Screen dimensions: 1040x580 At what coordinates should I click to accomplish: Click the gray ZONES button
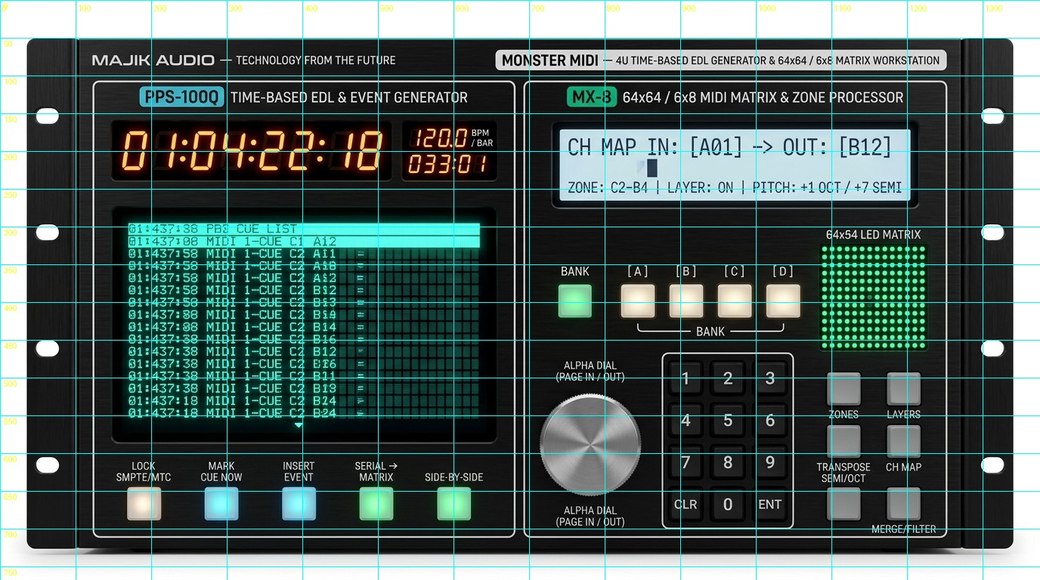pyautogui.click(x=844, y=390)
